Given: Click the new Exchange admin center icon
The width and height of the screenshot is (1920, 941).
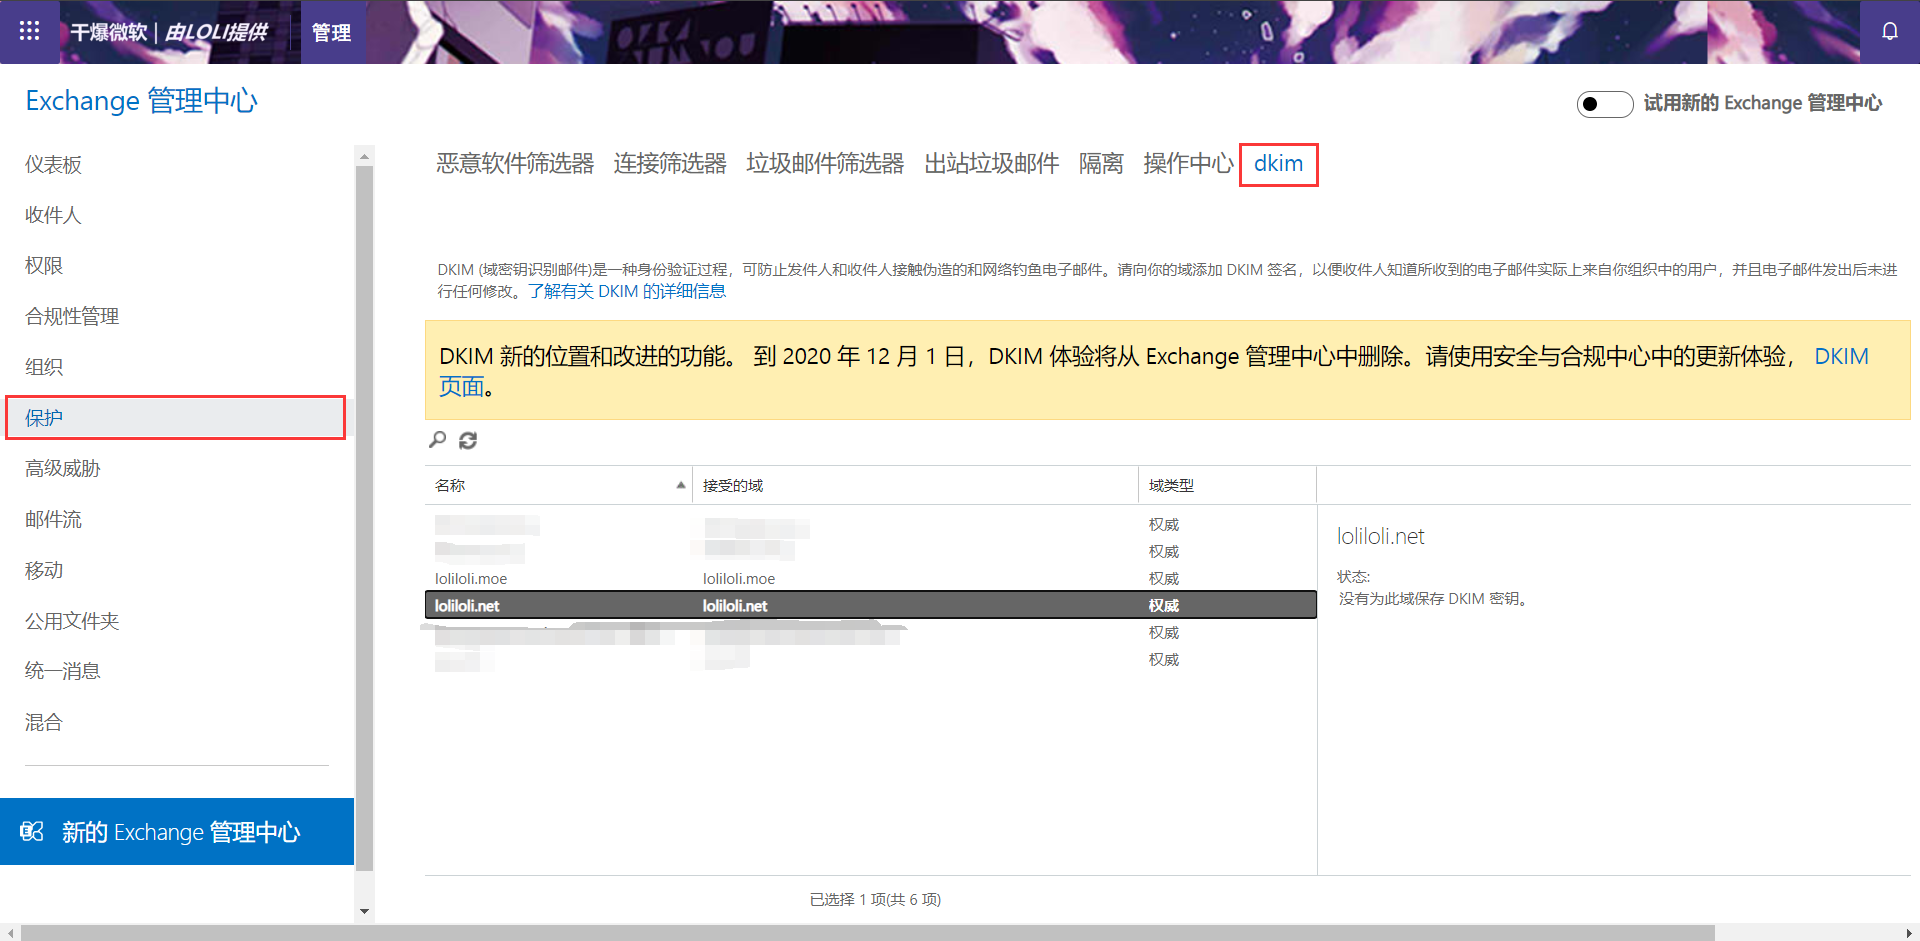Looking at the screenshot, I should point(32,832).
